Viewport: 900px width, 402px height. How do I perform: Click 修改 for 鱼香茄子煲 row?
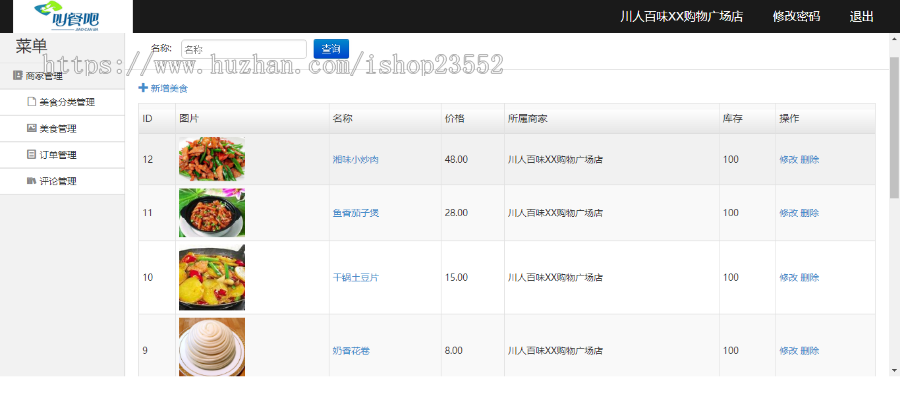pos(788,213)
